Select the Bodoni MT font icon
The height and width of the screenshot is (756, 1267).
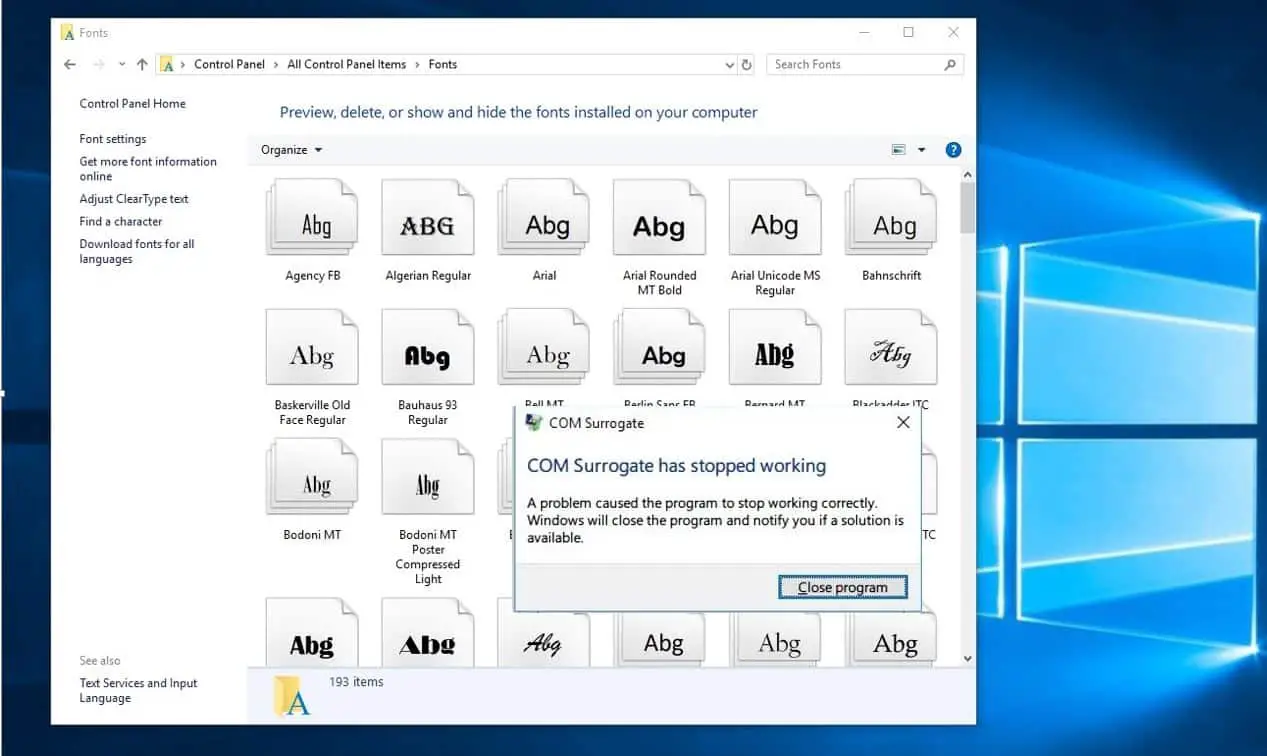point(312,477)
